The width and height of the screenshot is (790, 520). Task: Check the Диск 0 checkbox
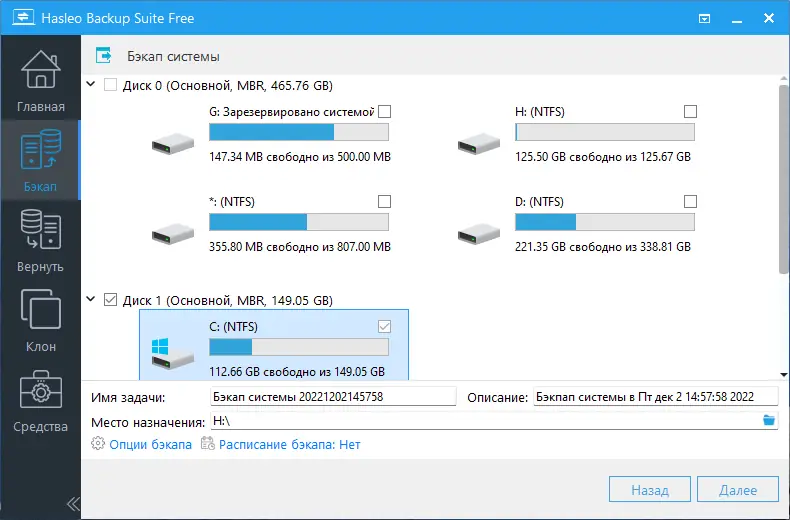pos(110,85)
